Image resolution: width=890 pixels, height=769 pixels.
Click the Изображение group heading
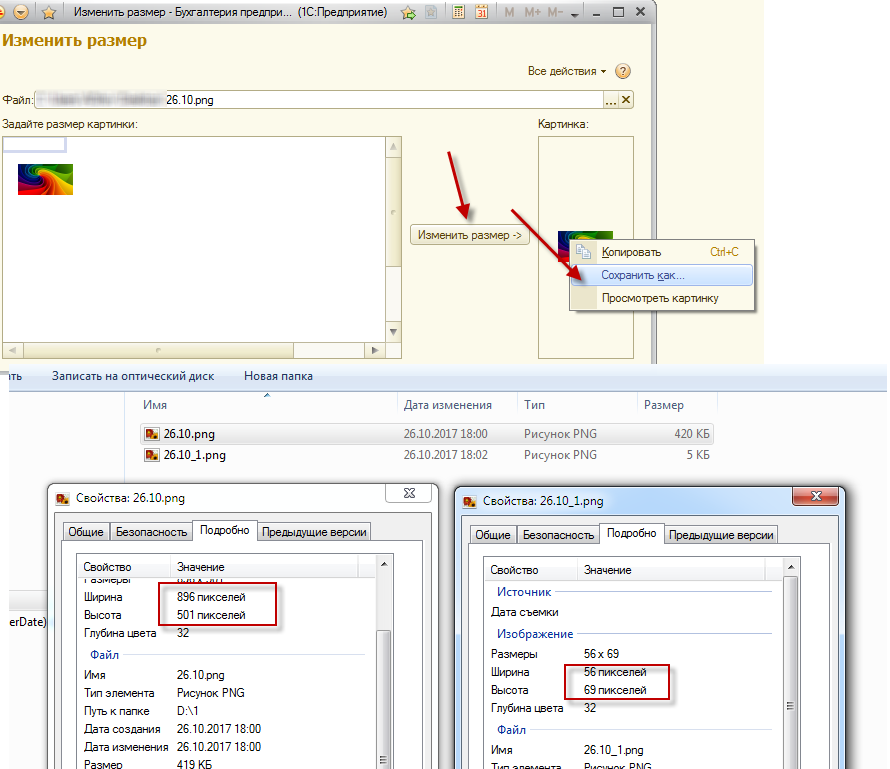coord(535,634)
